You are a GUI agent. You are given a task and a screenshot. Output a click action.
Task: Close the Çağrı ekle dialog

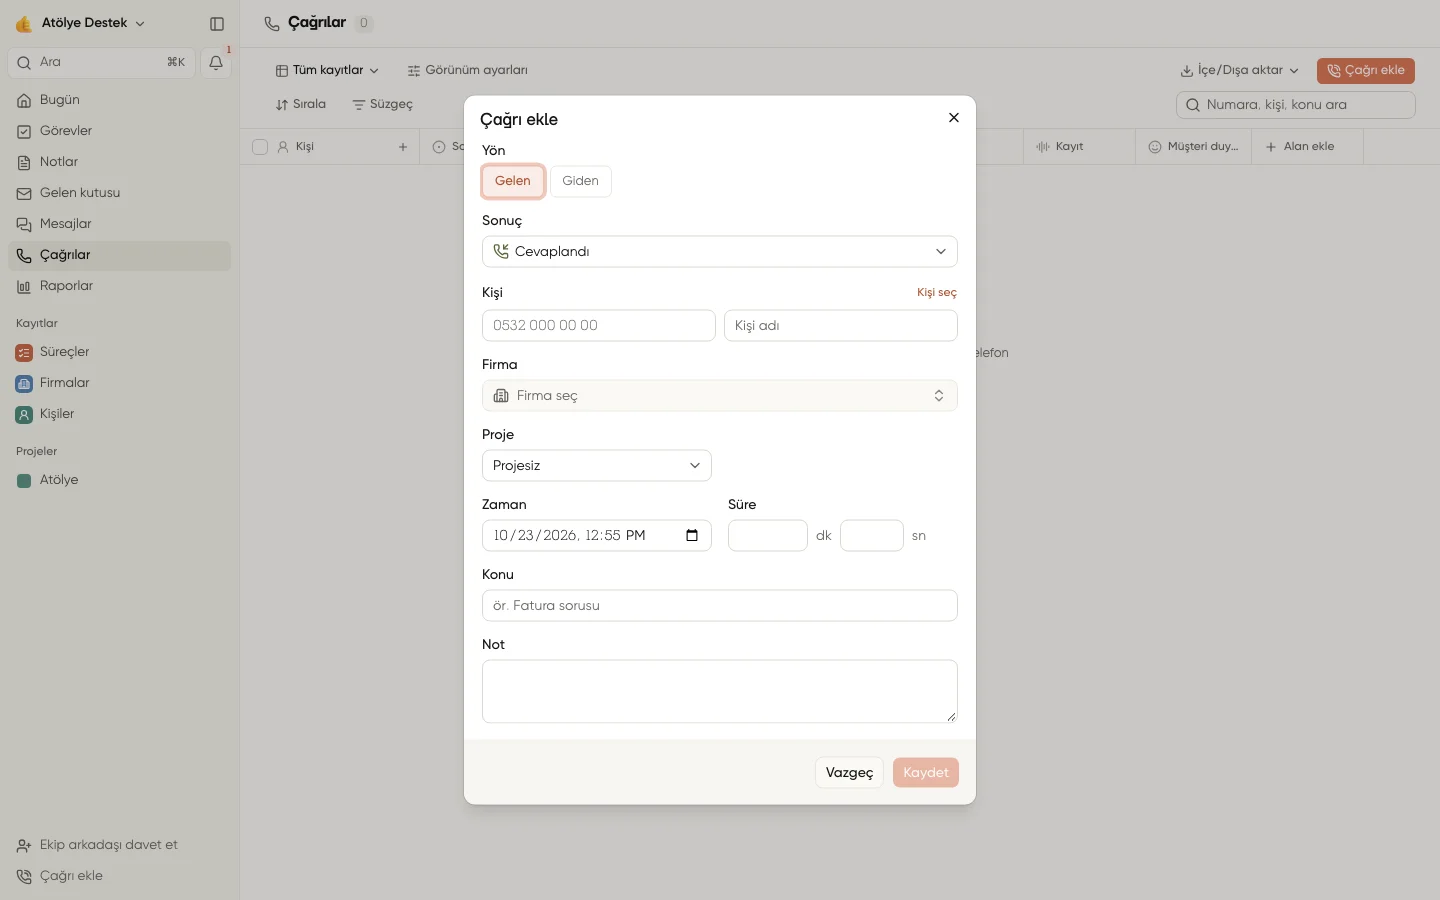click(954, 118)
